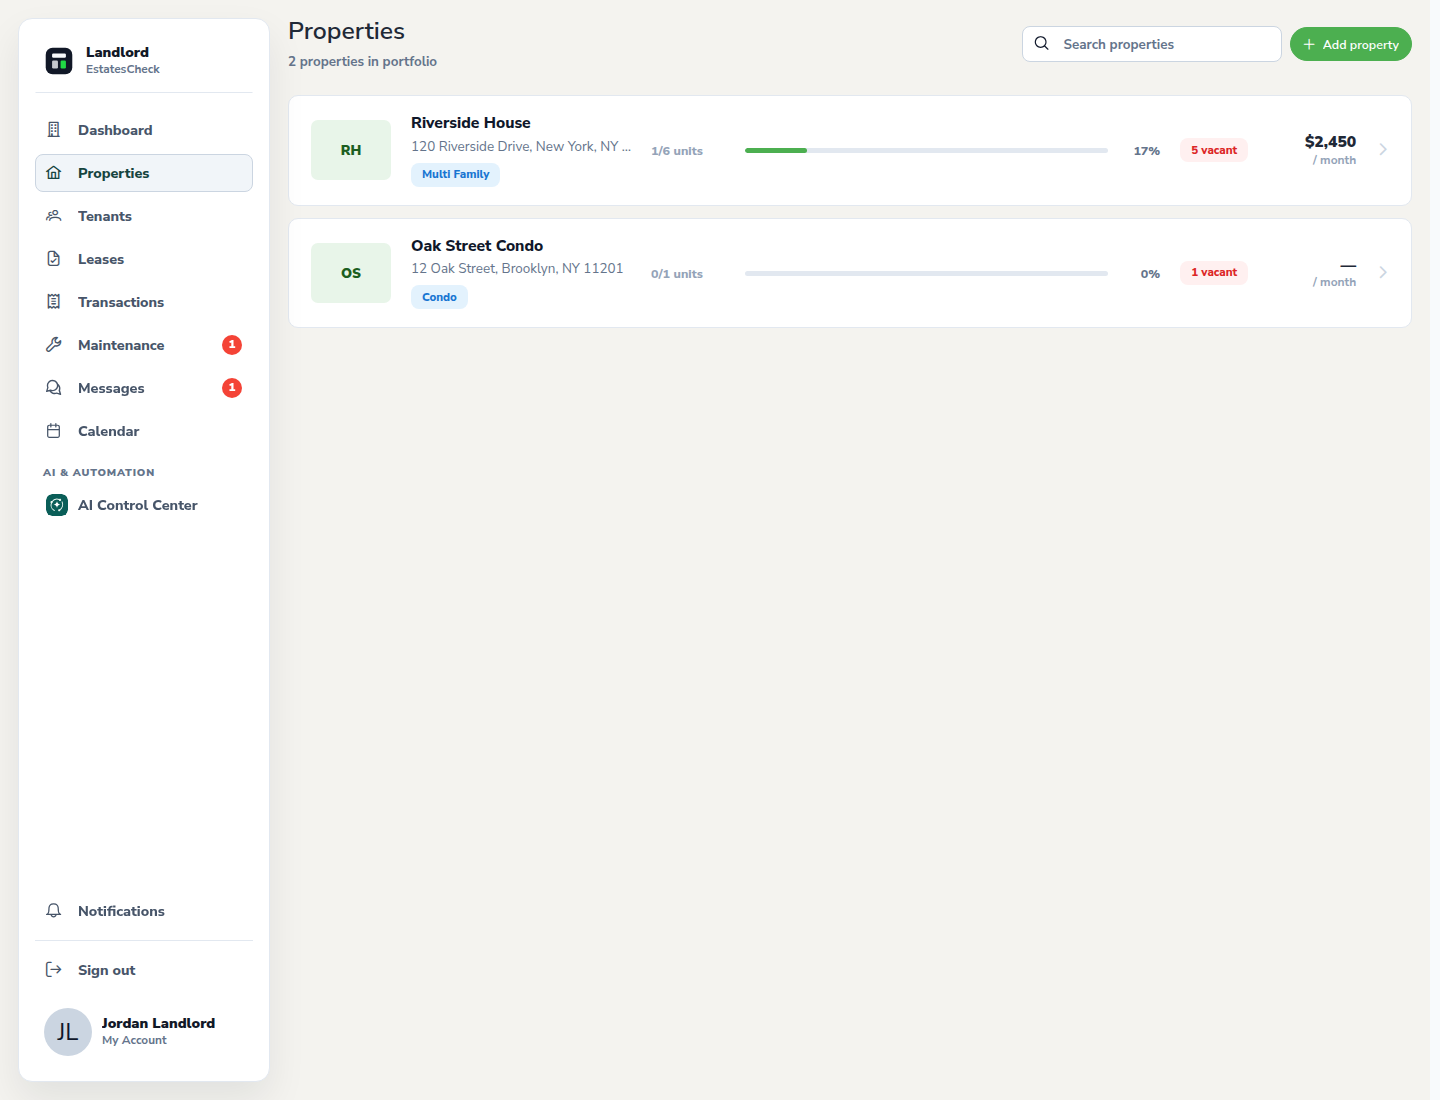Click the RH property thumbnail
Image resolution: width=1440 pixels, height=1100 pixels.
tap(351, 150)
